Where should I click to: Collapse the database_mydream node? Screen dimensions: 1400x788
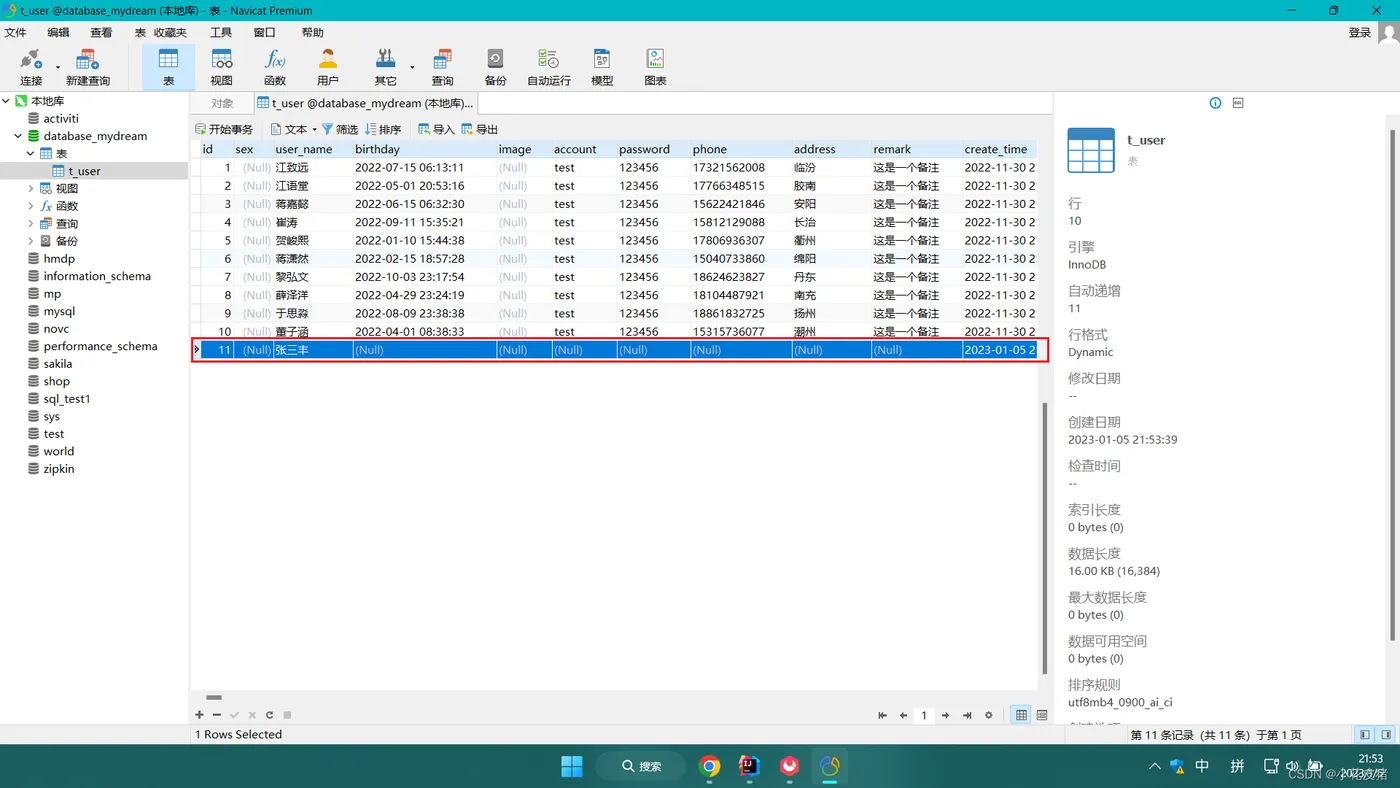(x=18, y=136)
